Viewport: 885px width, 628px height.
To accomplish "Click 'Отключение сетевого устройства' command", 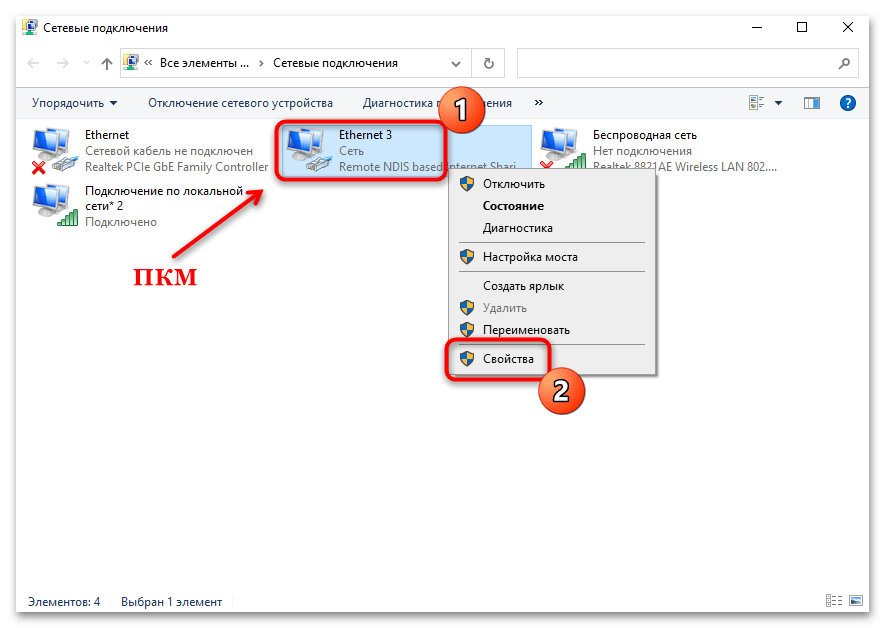I will click(240, 103).
